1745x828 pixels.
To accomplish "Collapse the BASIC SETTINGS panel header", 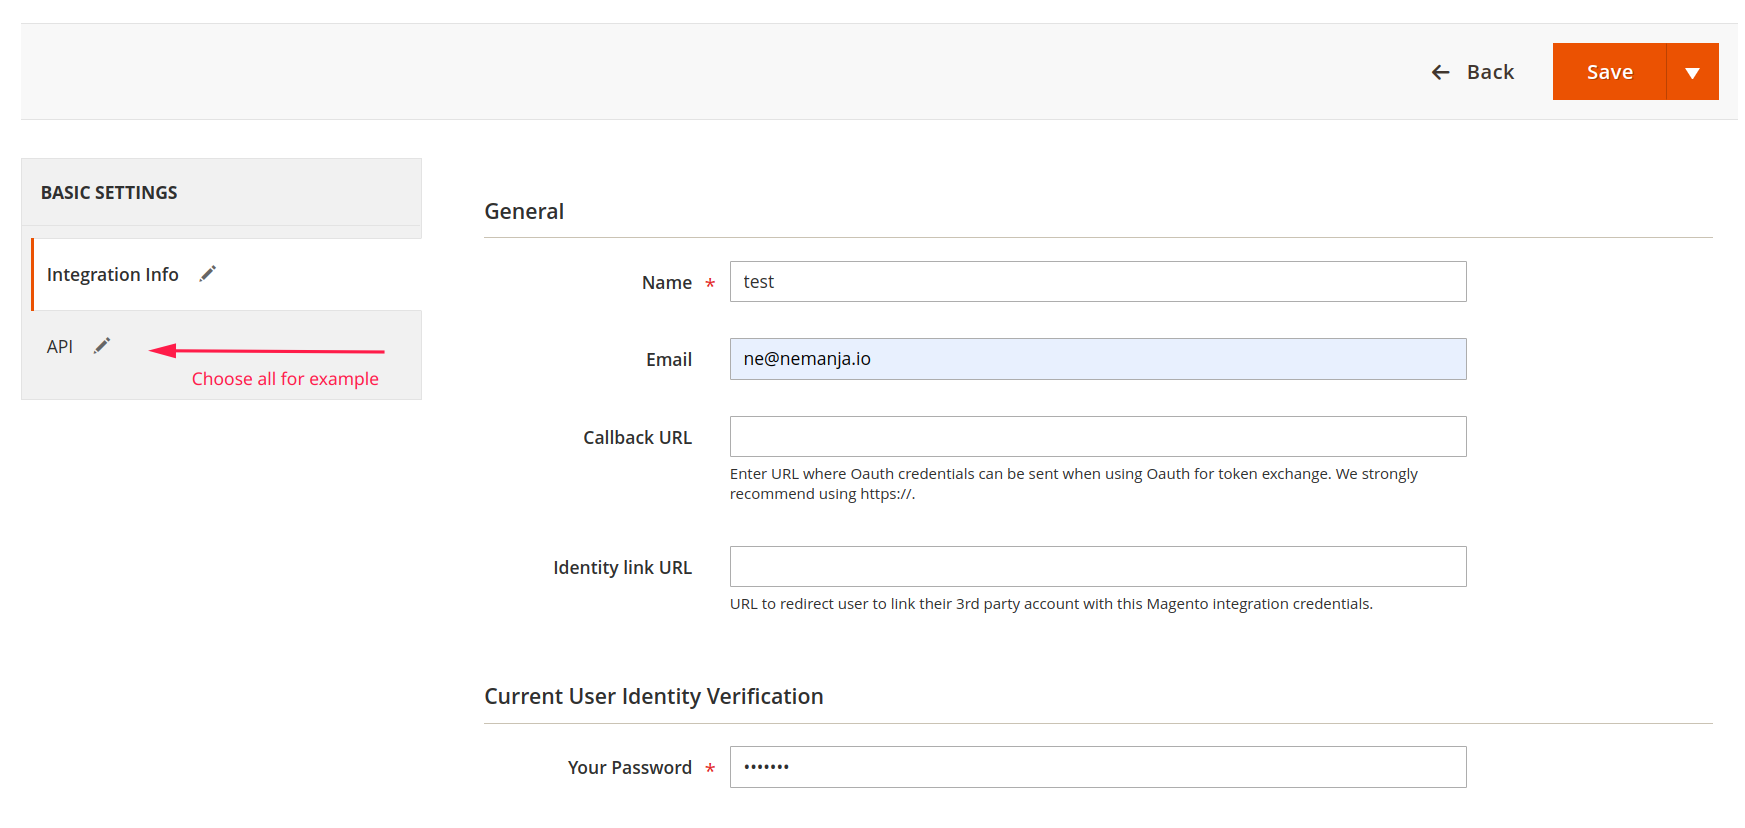I will click(109, 192).
